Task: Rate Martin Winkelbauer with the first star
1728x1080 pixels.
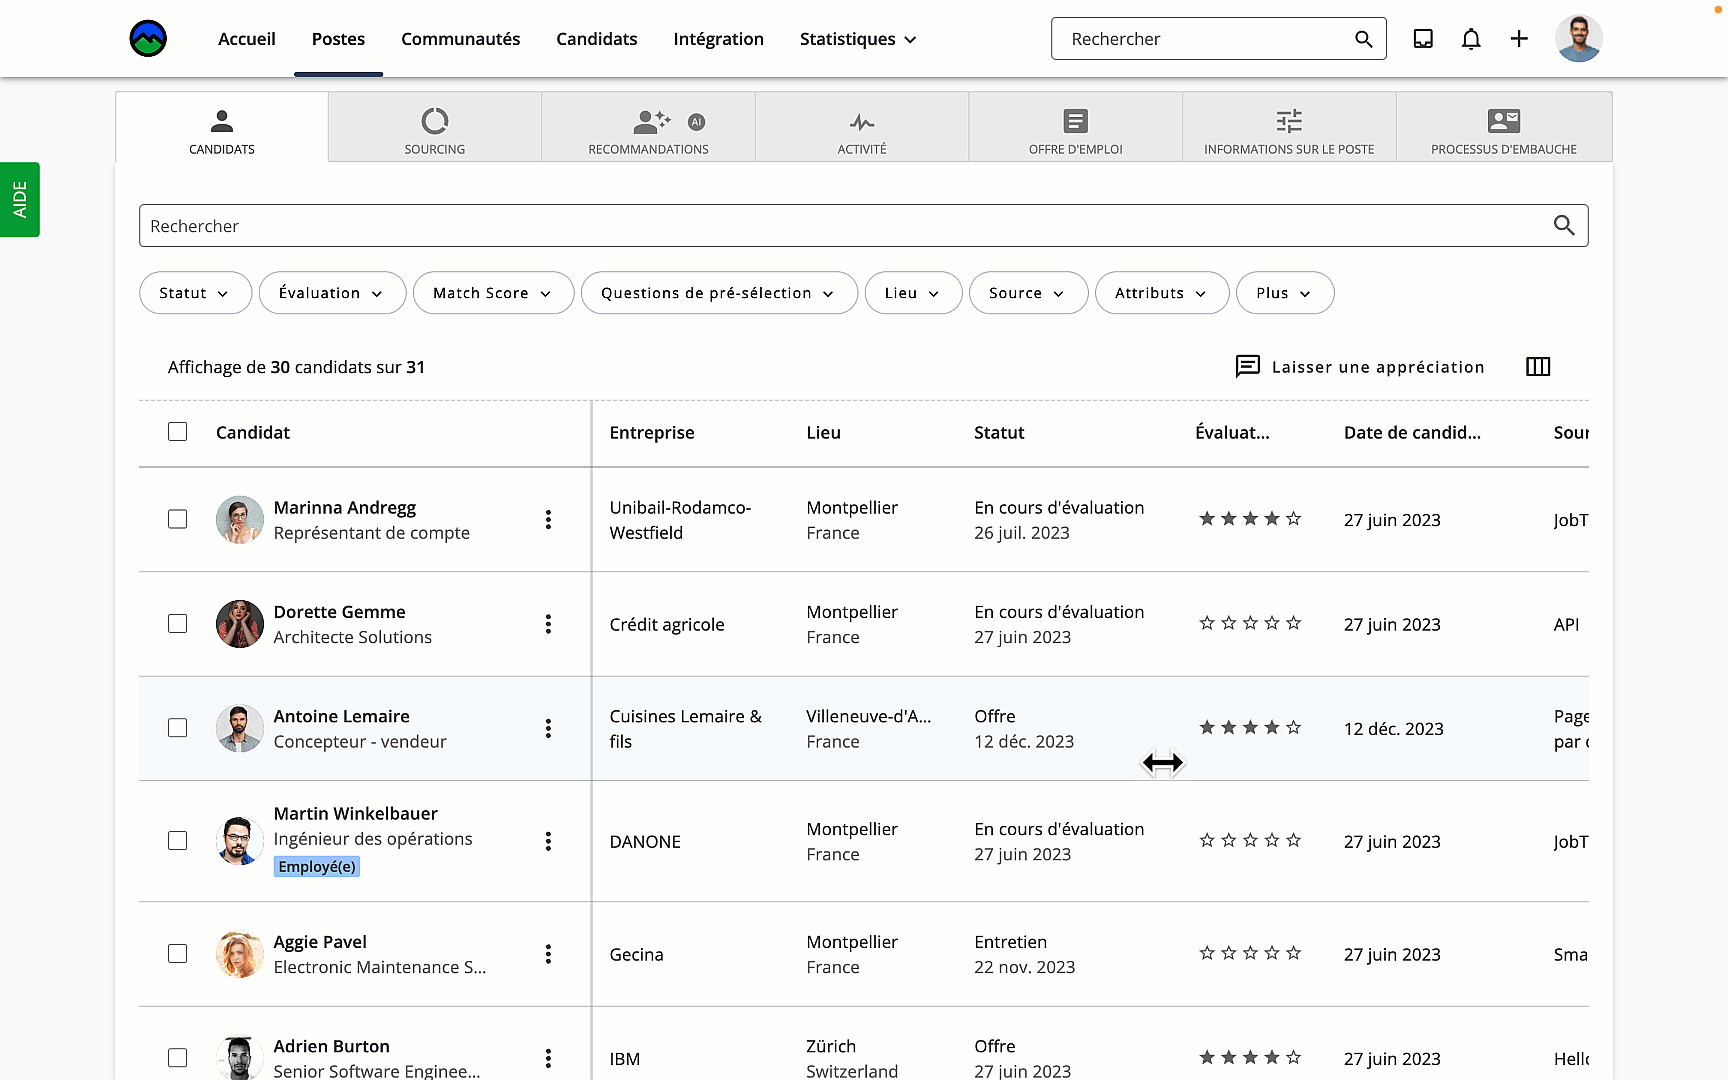Action: [x=1205, y=840]
